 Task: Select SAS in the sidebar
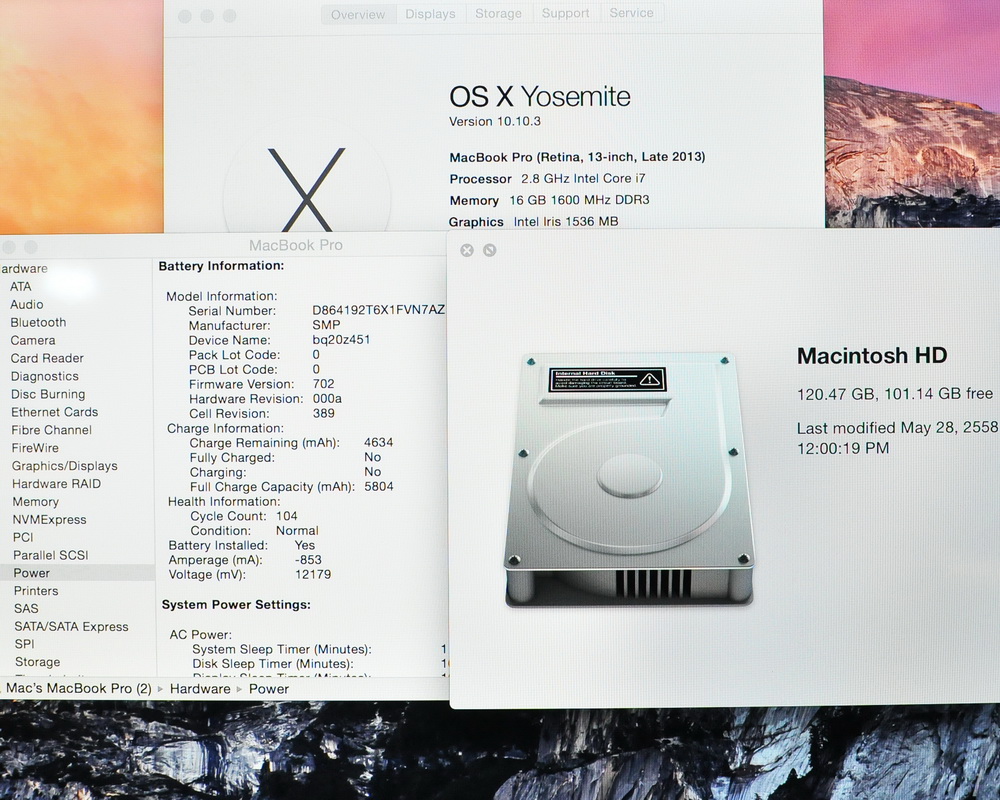coord(26,609)
